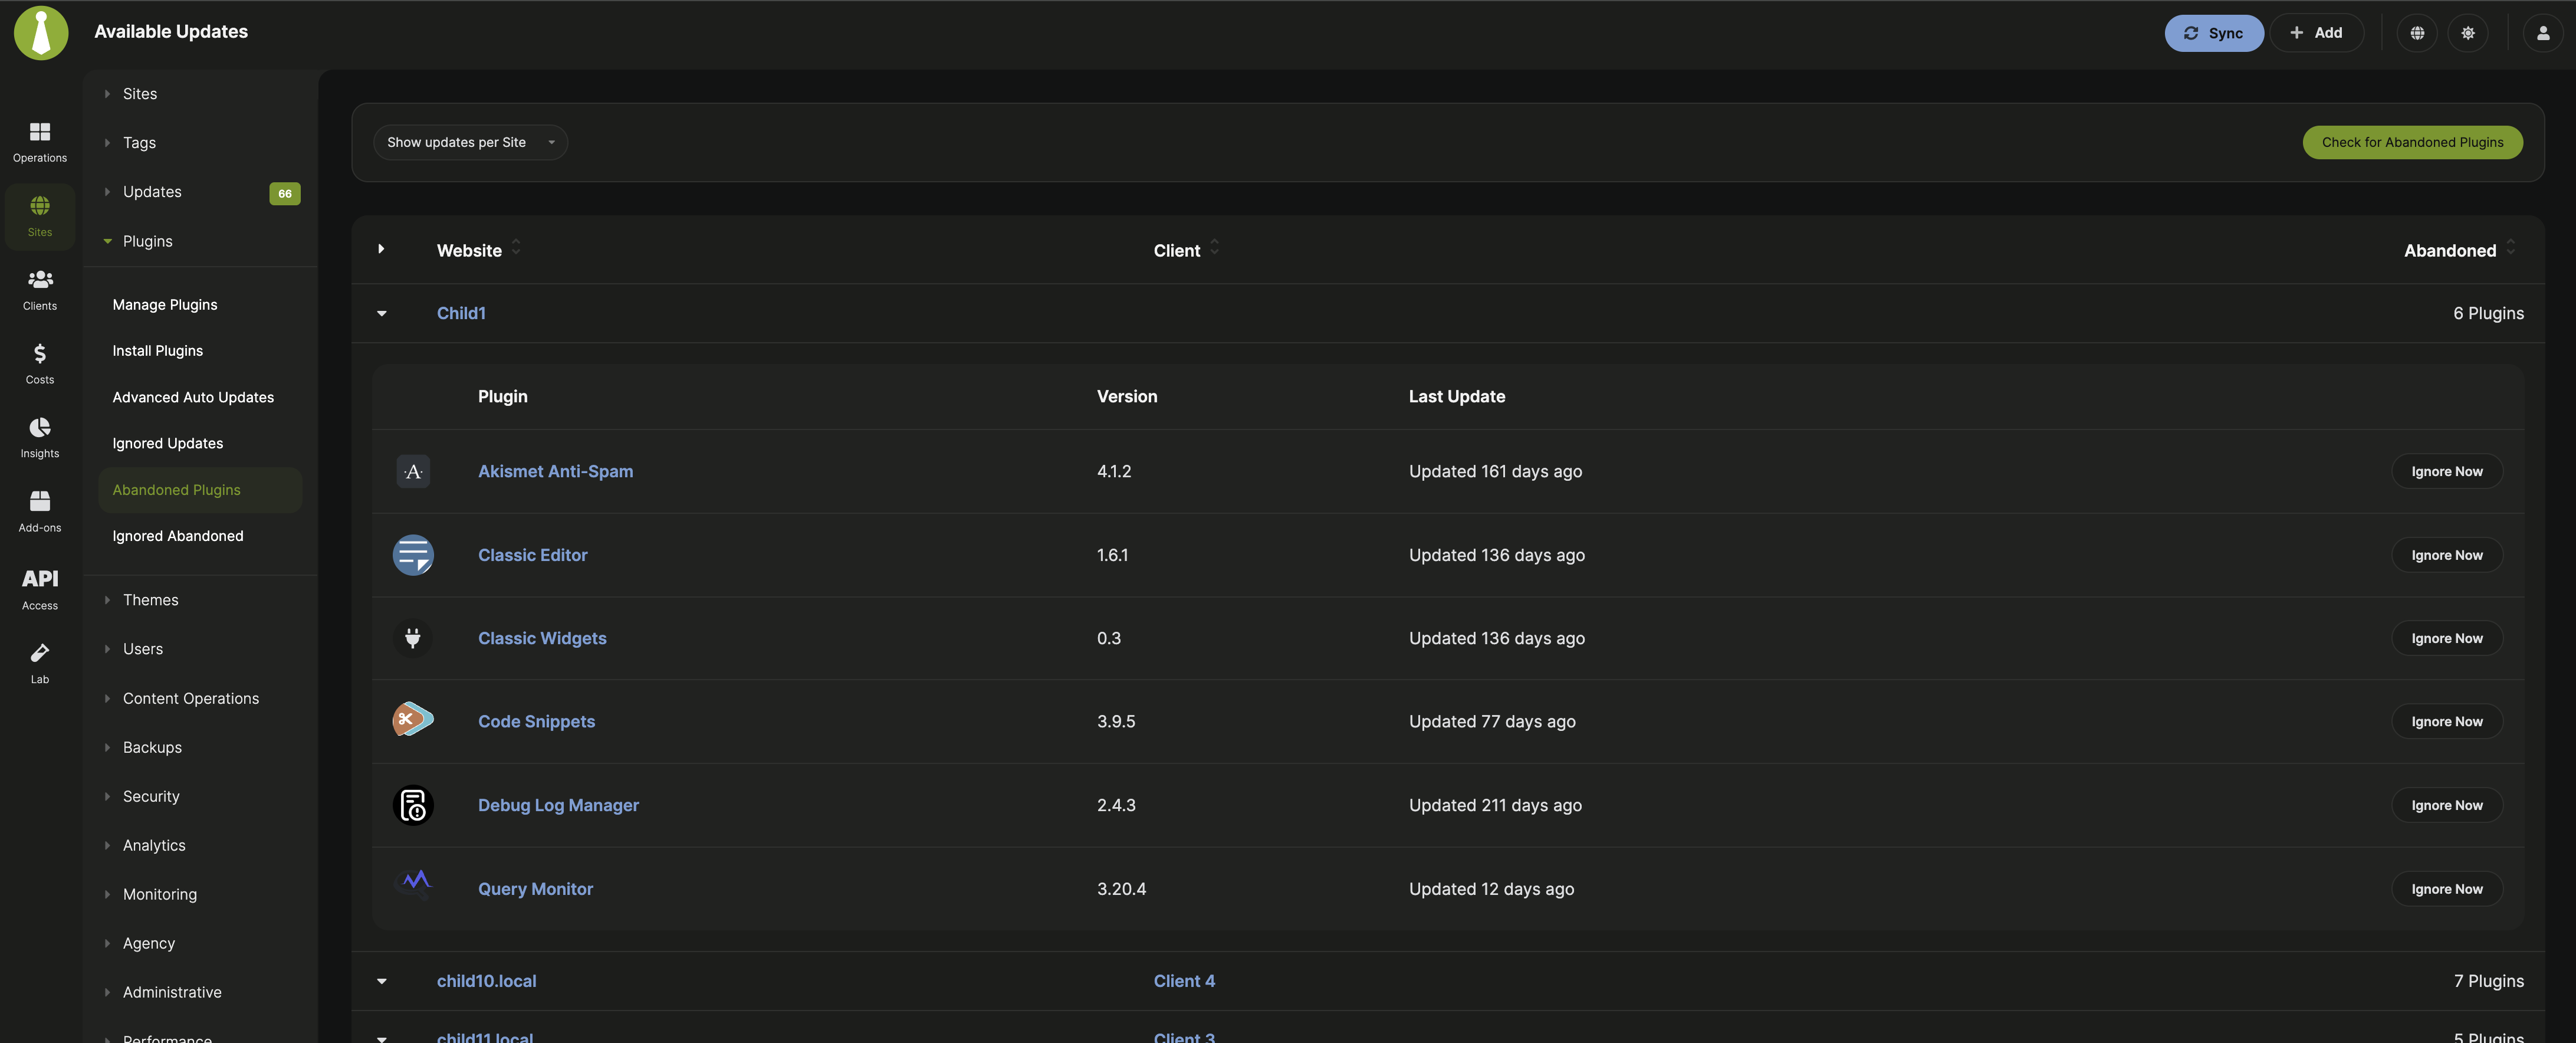Expand the Themes sidebar group
The image size is (2576, 1043).
150,600
